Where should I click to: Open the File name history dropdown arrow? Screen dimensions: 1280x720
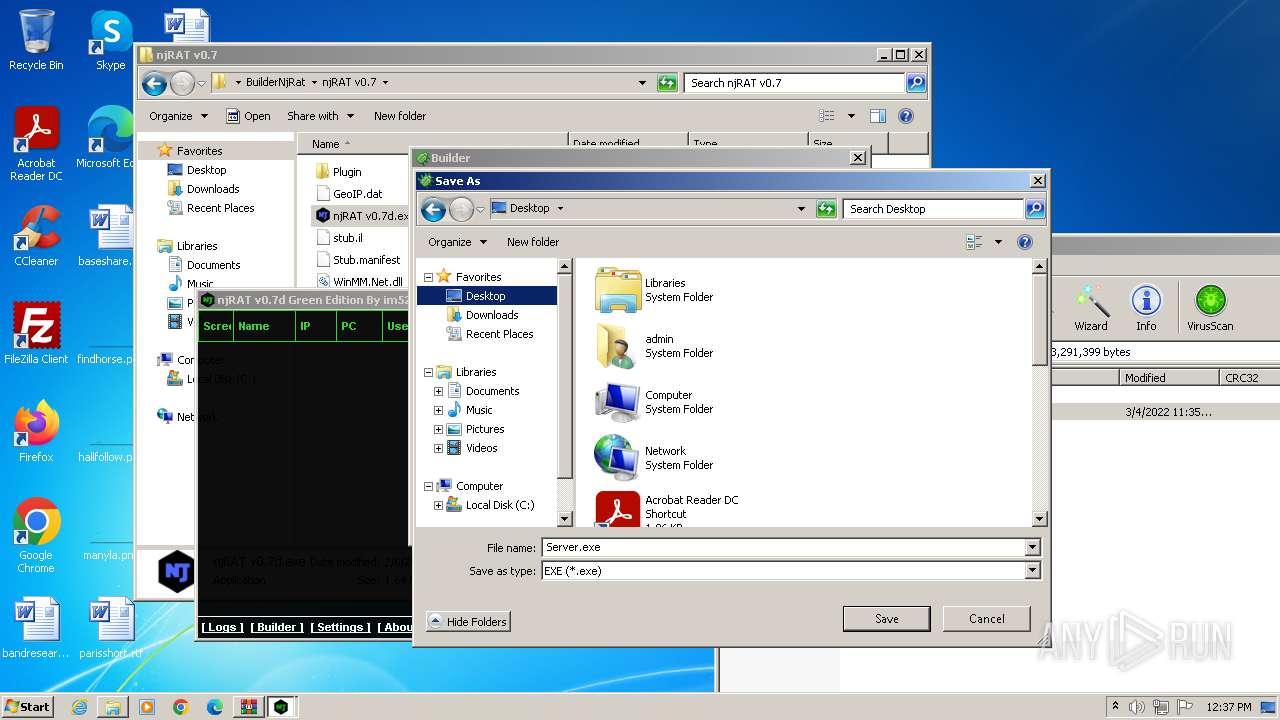1032,547
